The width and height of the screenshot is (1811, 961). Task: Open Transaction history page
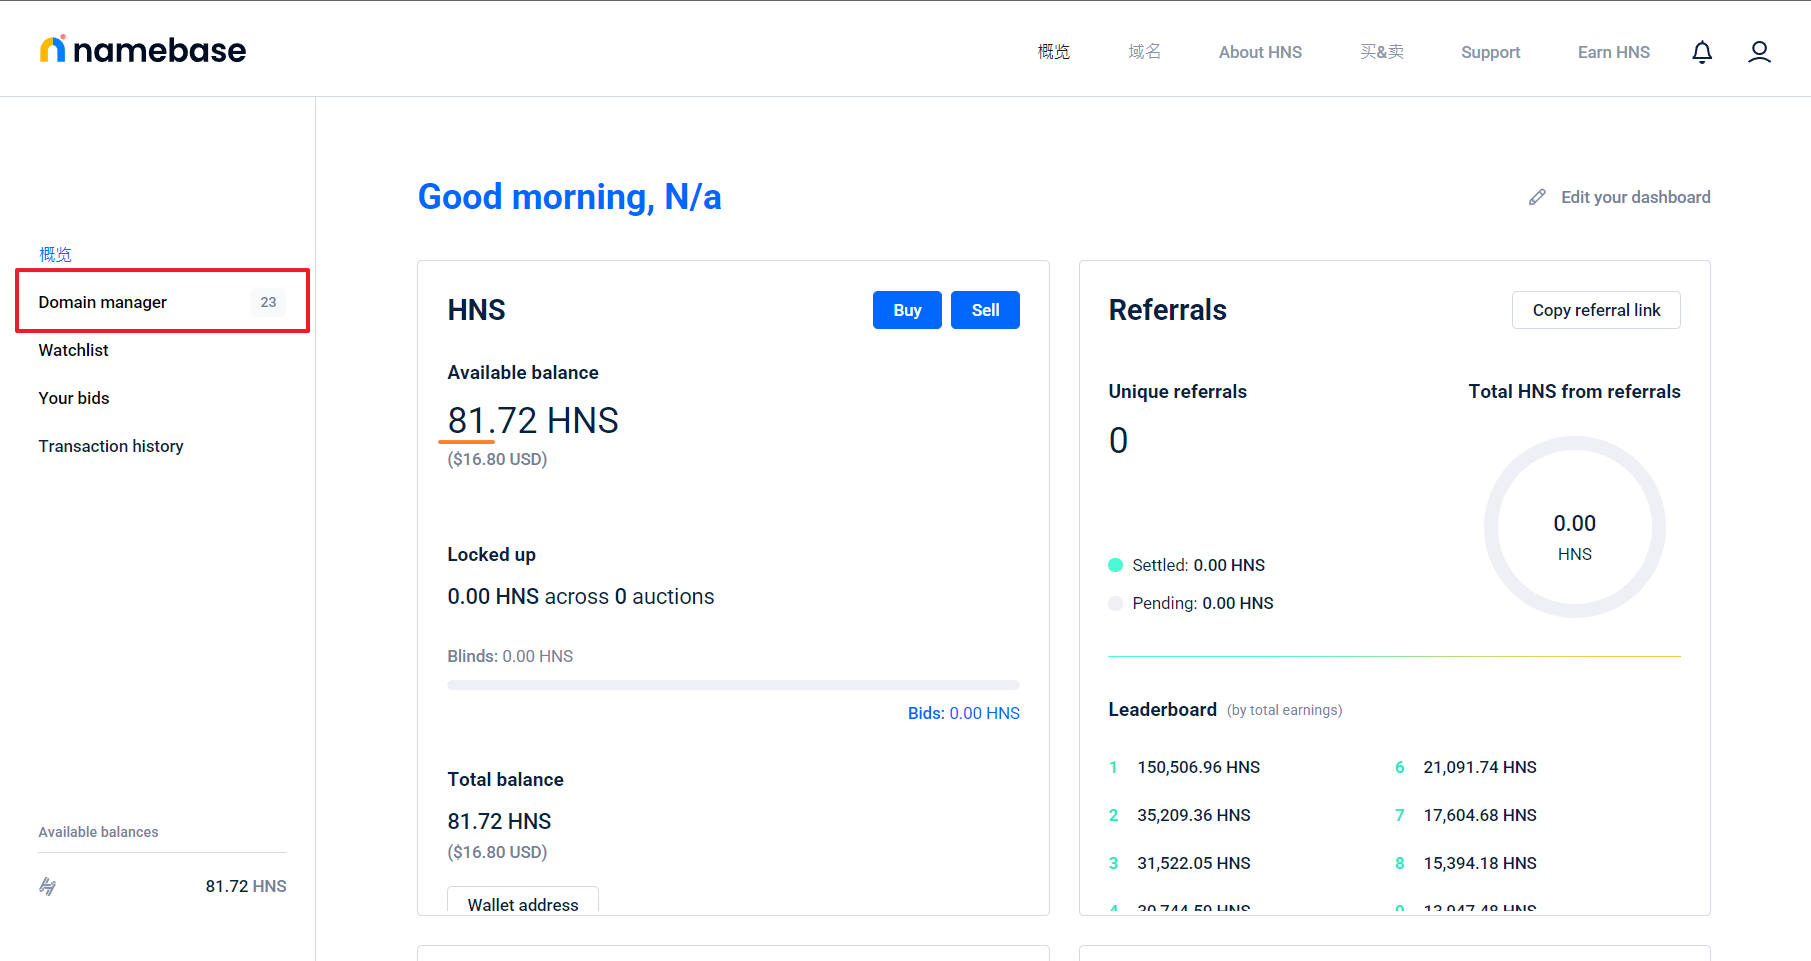(111, 446)
